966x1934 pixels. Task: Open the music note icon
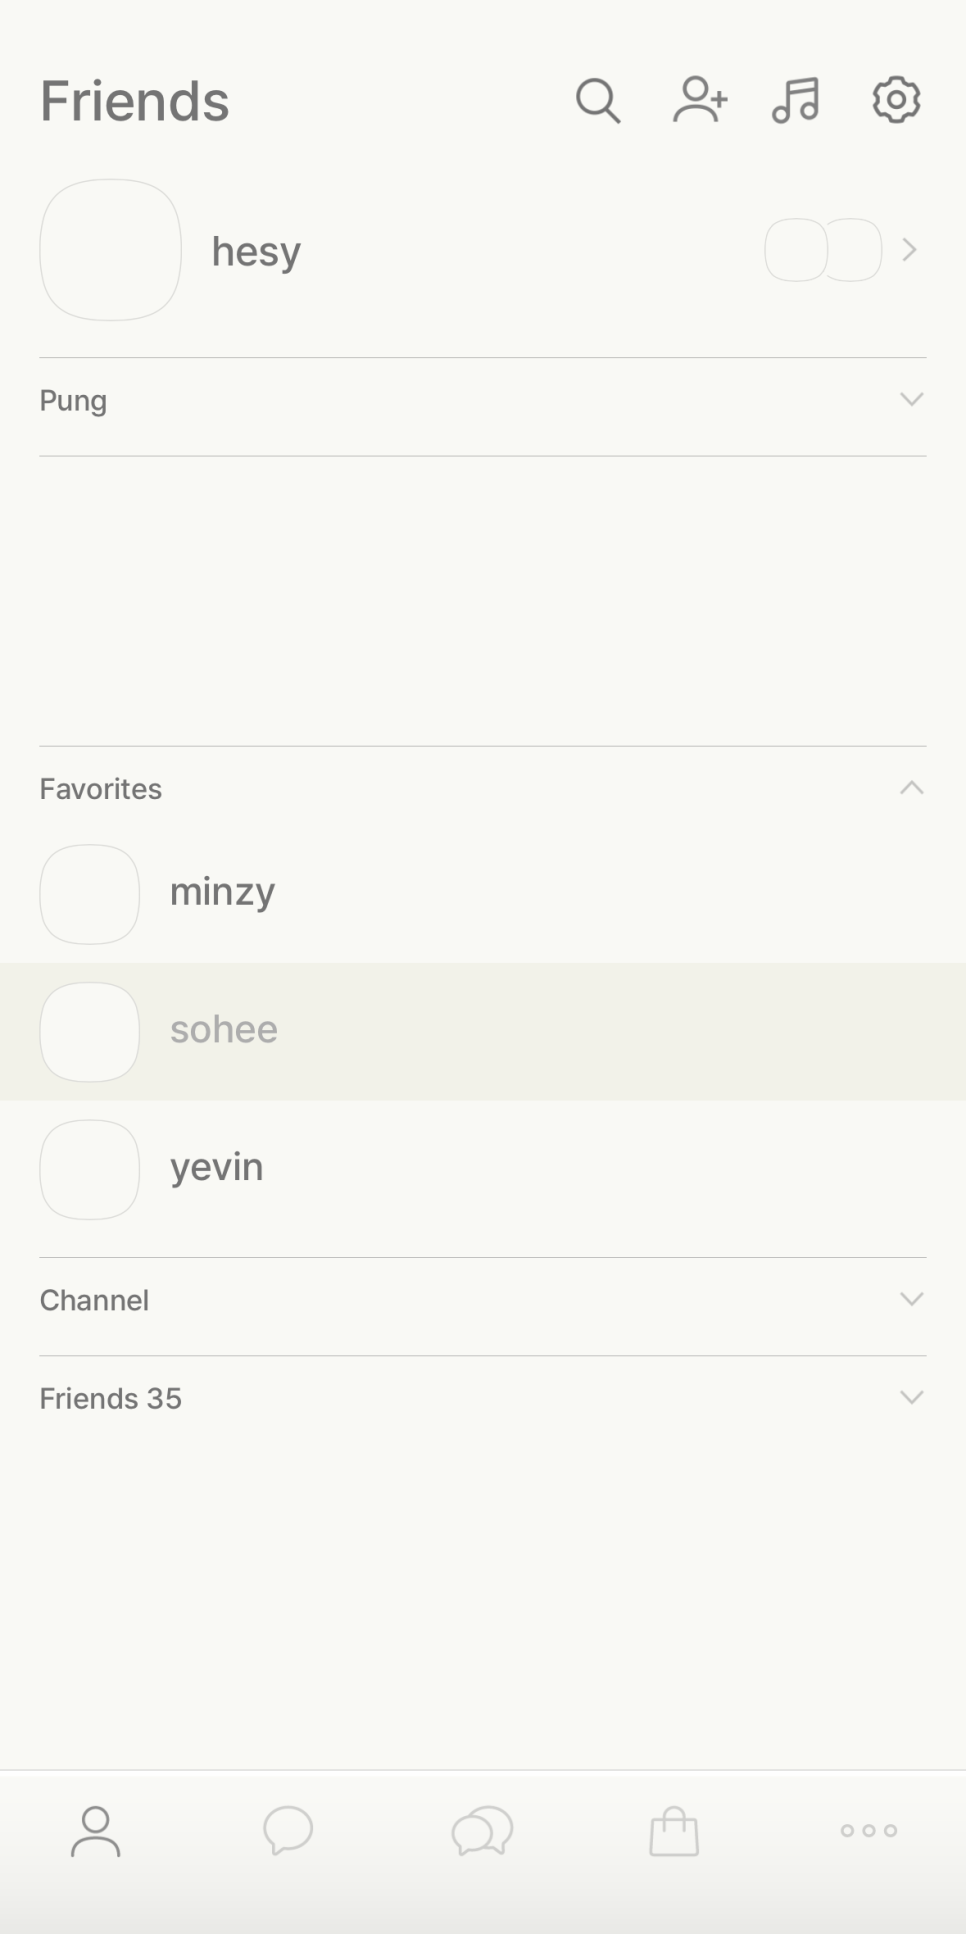(796, 100)
